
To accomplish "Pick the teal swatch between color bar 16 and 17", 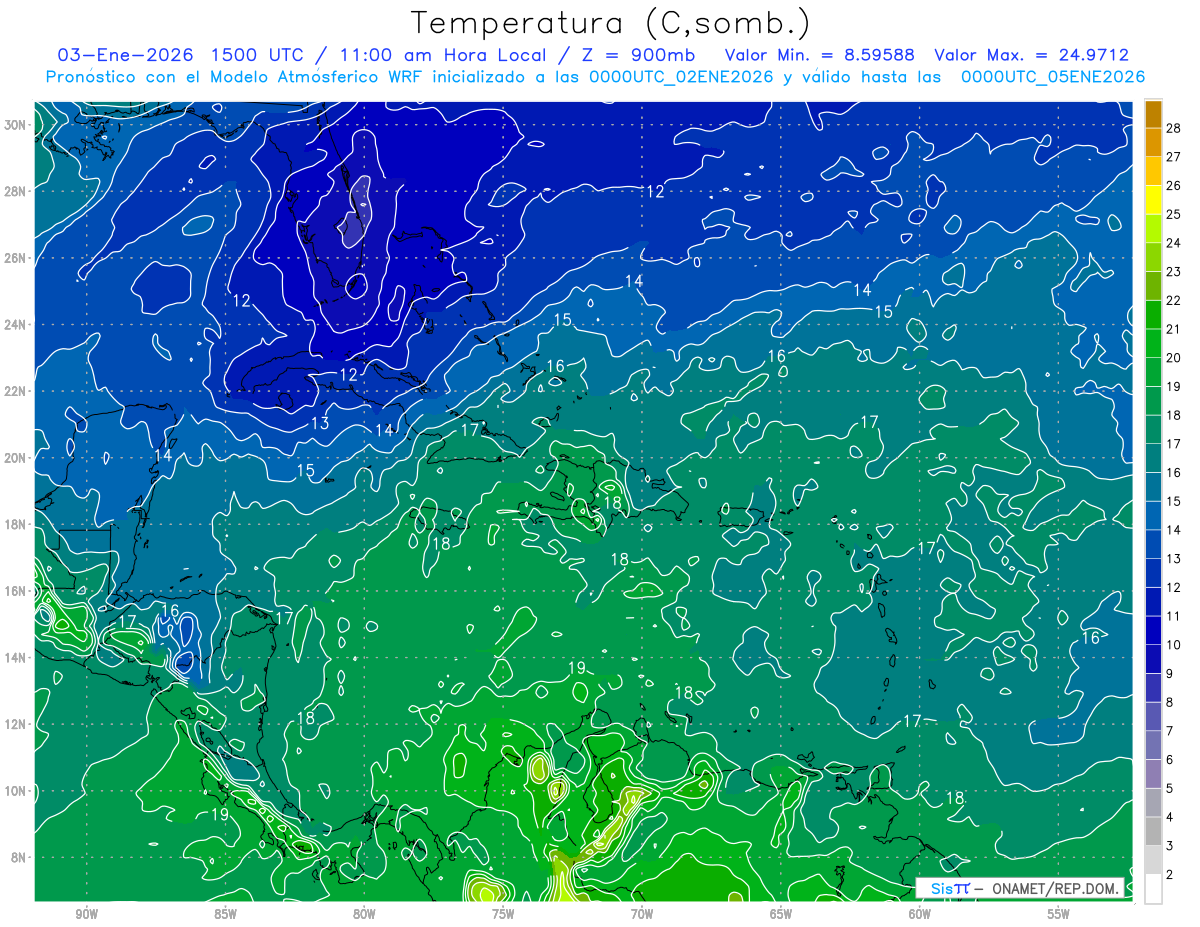I will click(x=1153, y=459).
